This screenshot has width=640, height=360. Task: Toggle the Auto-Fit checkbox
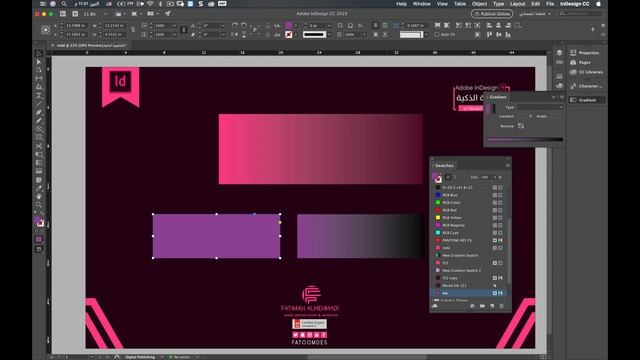(437, 35)
